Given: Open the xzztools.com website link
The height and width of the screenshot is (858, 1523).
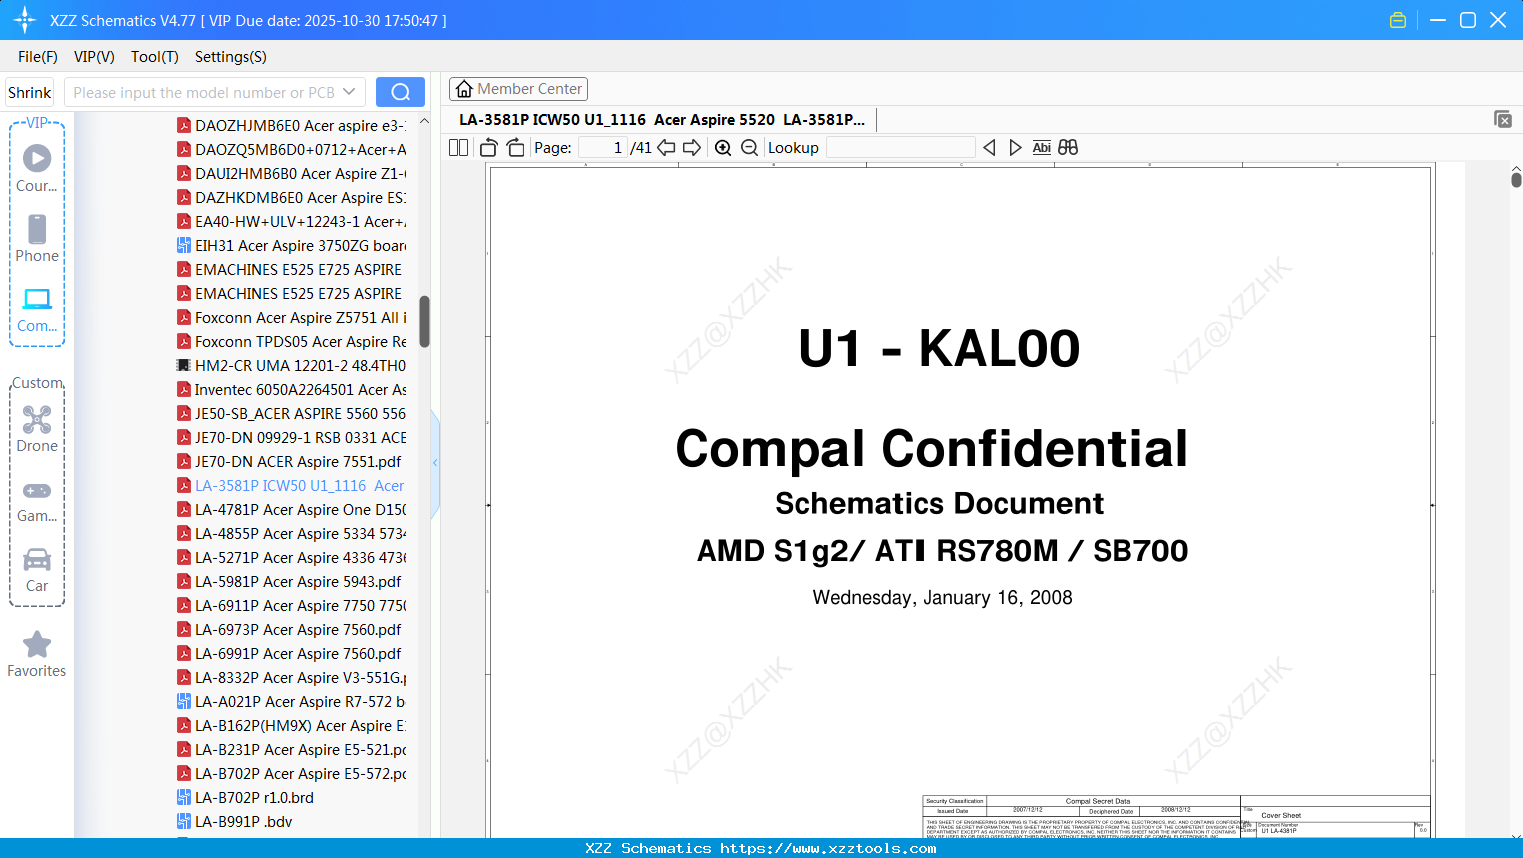Looking at the screenshot, I should [828, 848].
